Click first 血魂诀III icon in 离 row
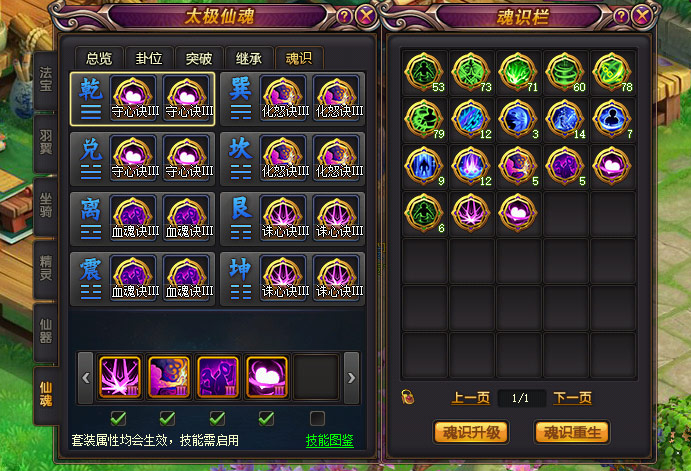Viewport: 691px width, 471px height. [x=133, y=218]
